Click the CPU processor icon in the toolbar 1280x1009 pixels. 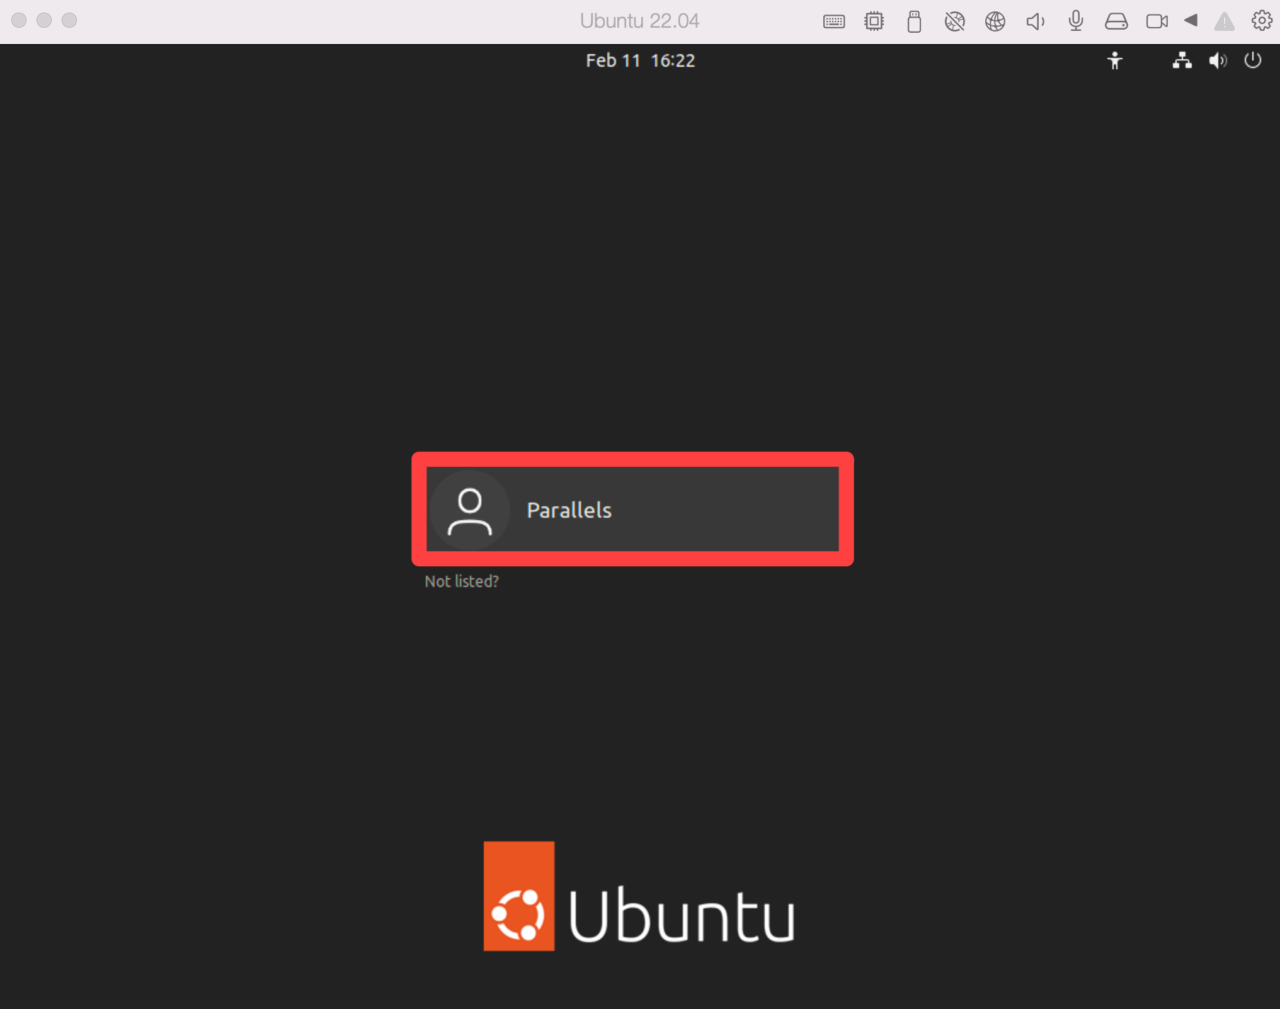874,20
